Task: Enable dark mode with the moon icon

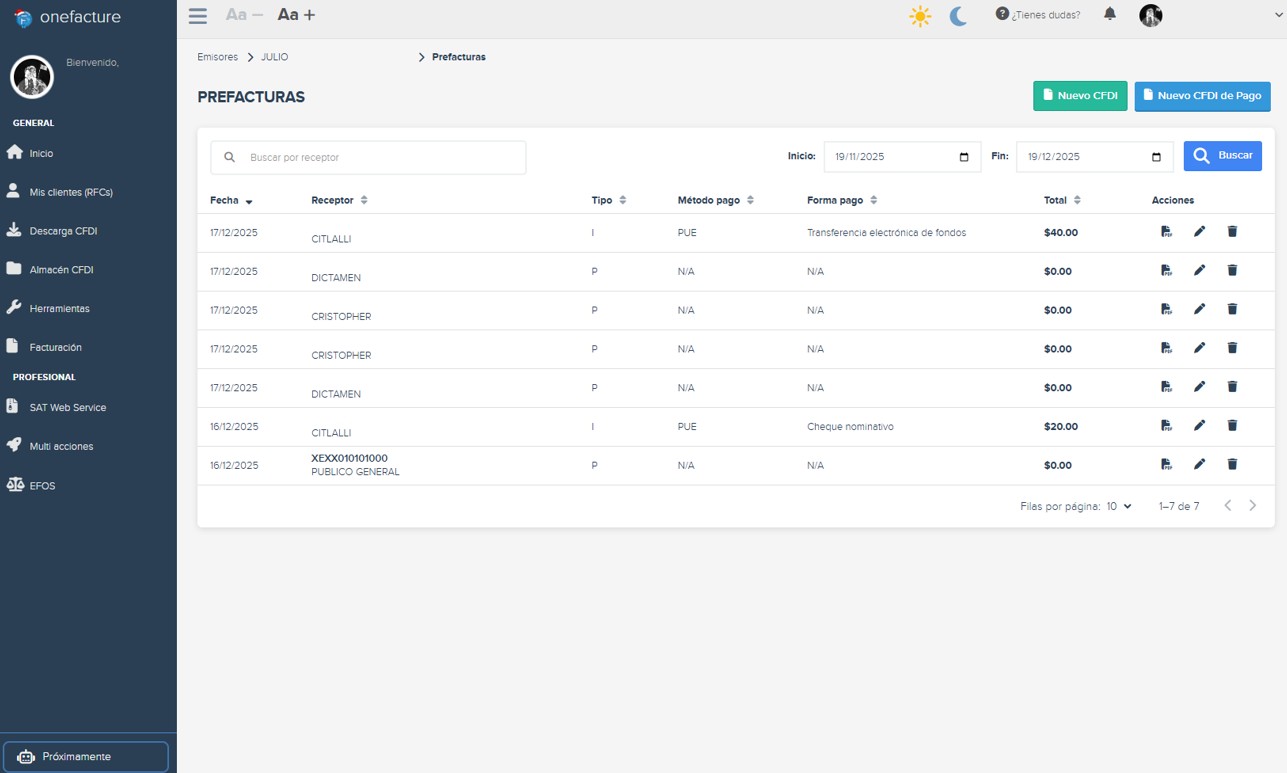Action: tap(957, 15)
